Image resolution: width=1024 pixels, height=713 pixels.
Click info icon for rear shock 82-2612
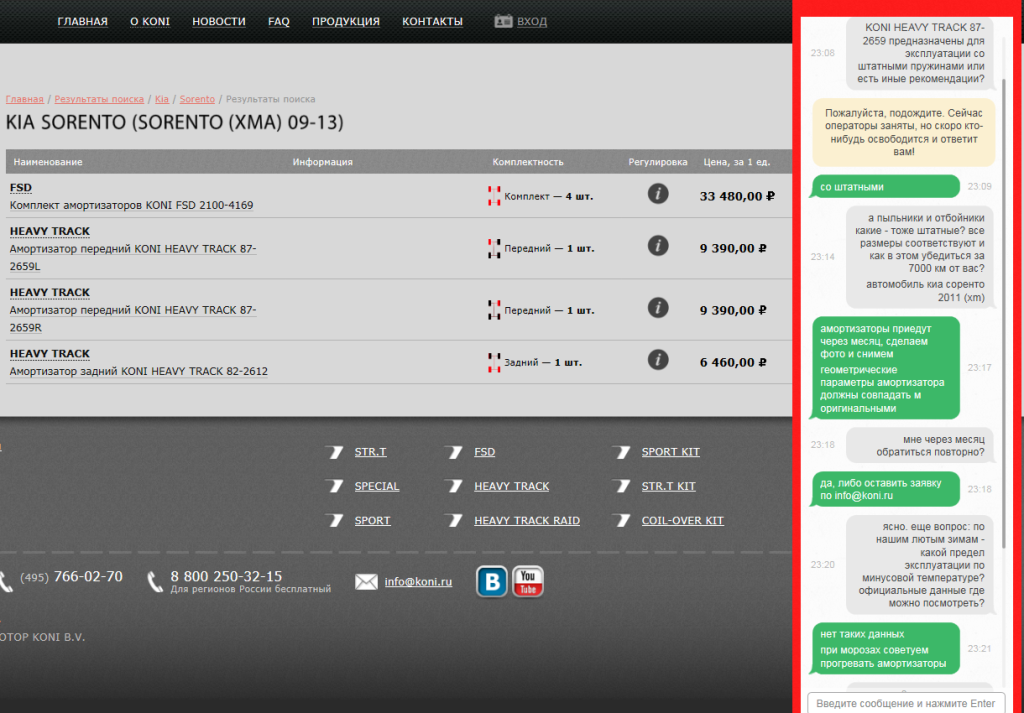pyautogui.click(x=657, y=360)
